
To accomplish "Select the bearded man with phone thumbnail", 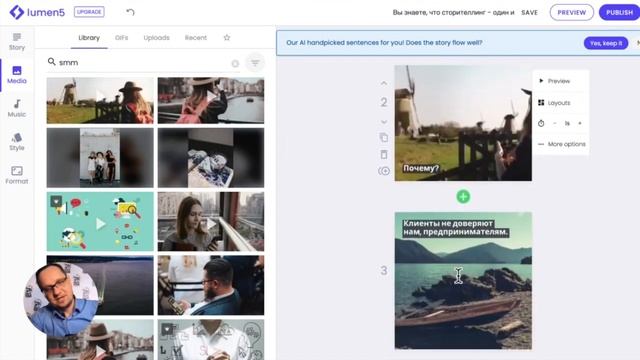I will pos(211,285).
